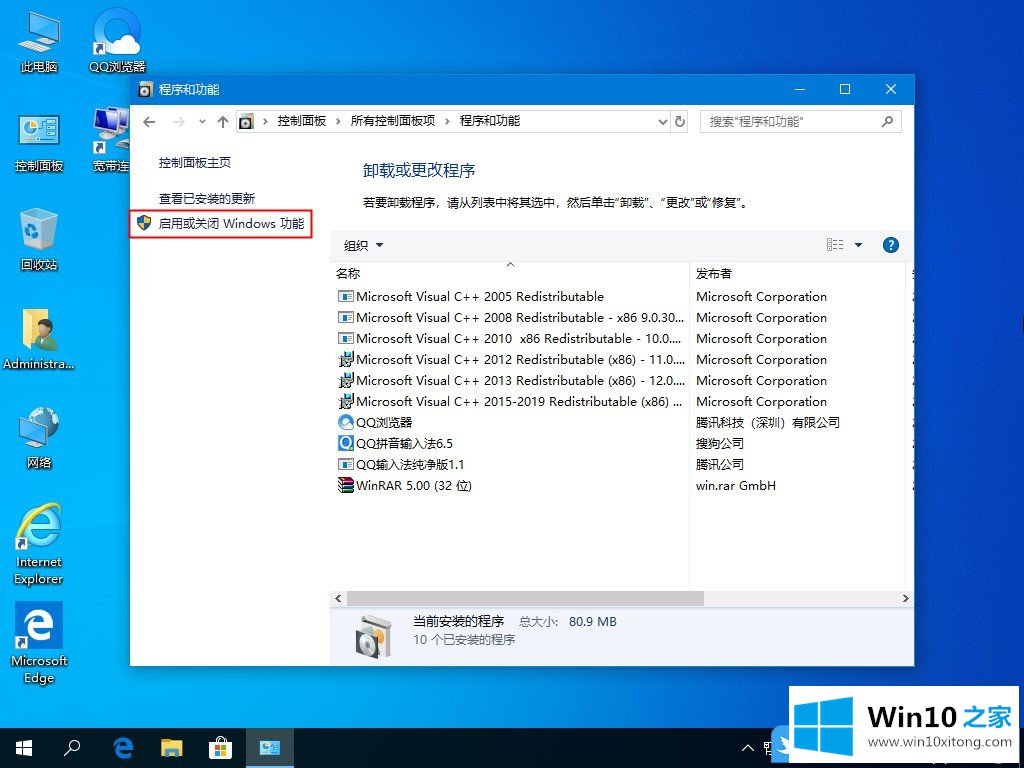Open the Windows Start menu

(x=24, y=748)
